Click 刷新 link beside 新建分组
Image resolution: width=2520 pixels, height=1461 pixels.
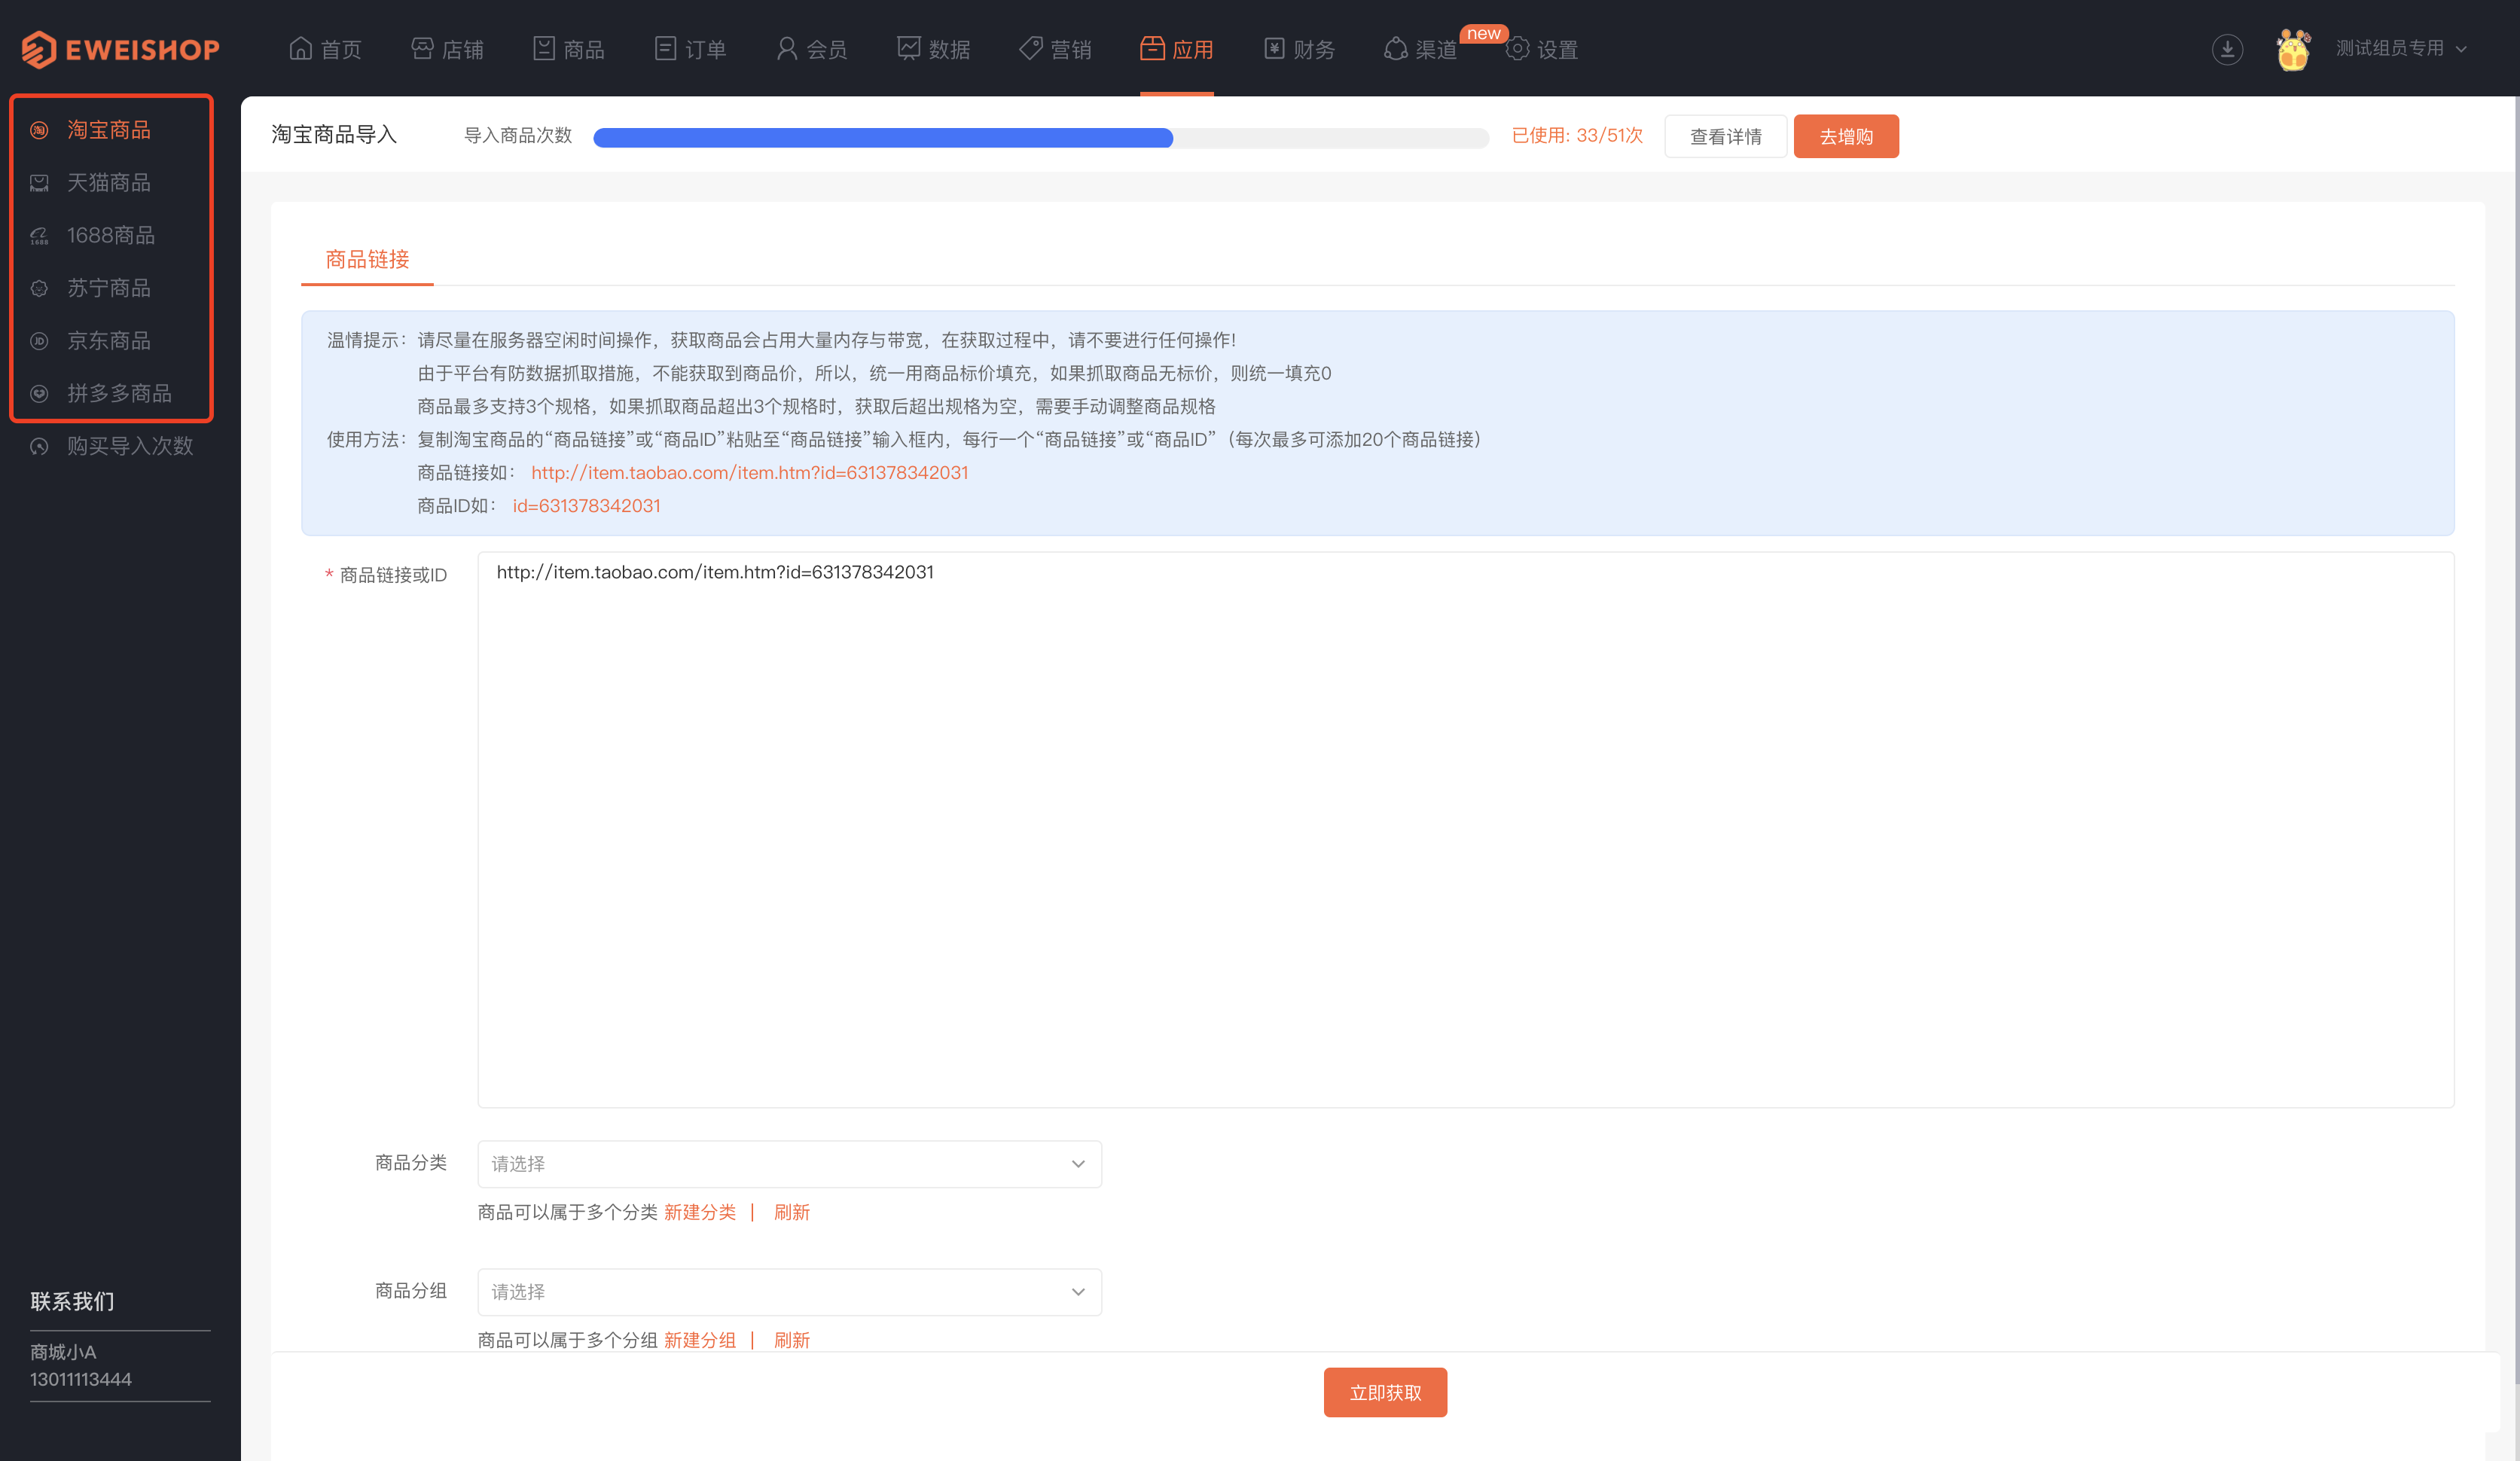pos(791,1340)
